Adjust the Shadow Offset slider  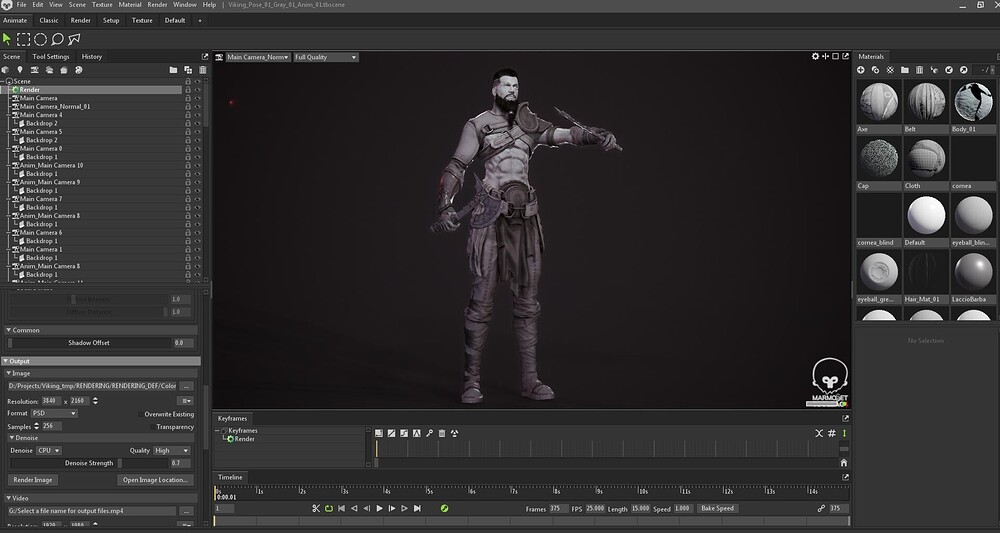(89, 343)
